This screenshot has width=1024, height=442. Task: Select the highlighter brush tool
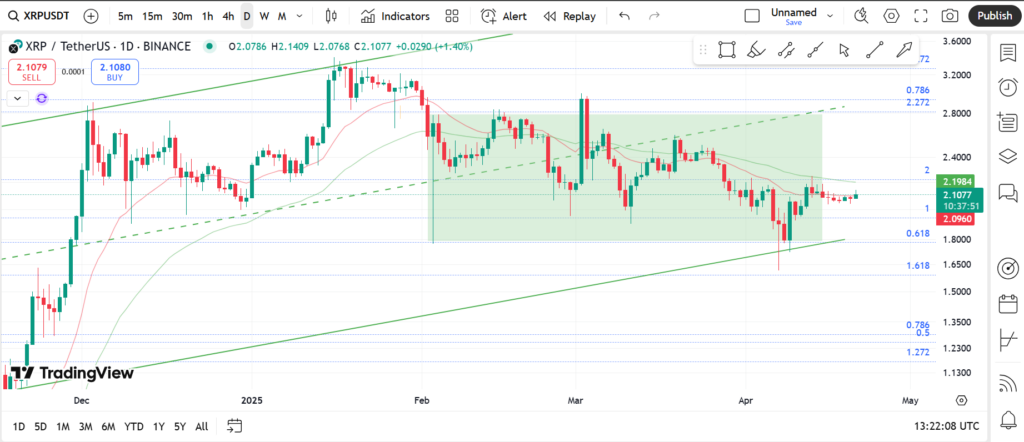point(756,50)
